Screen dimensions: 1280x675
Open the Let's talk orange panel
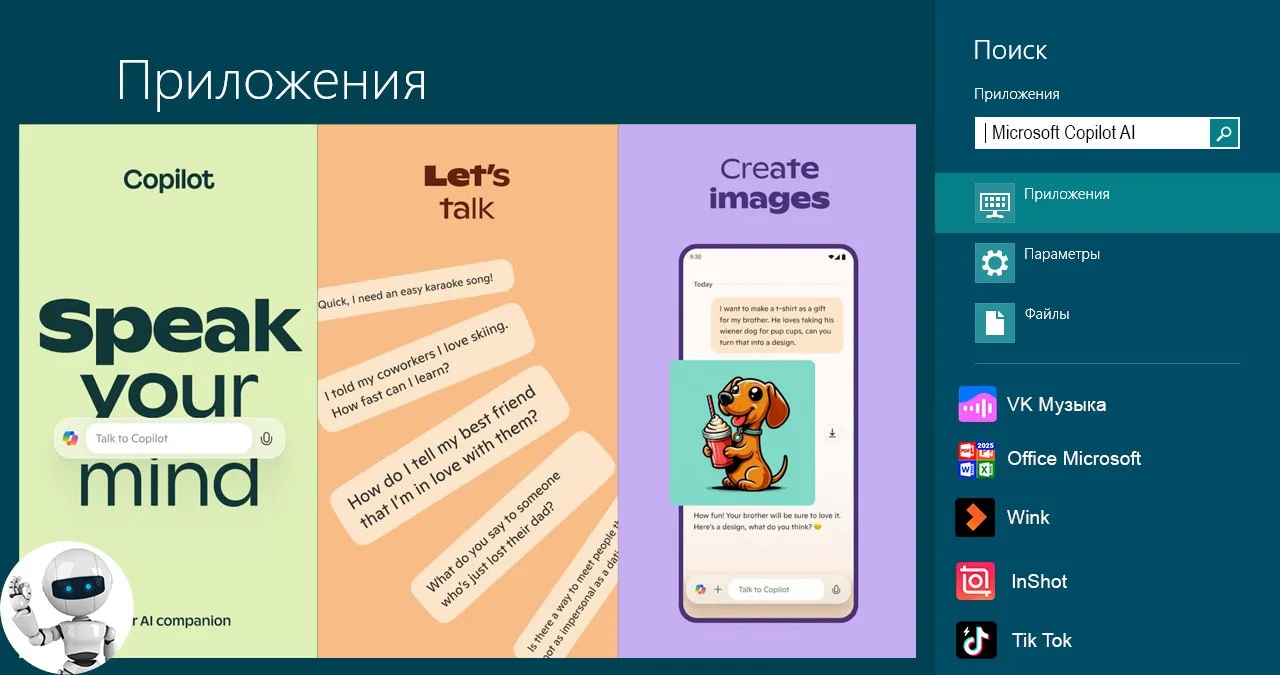point(467,391)
